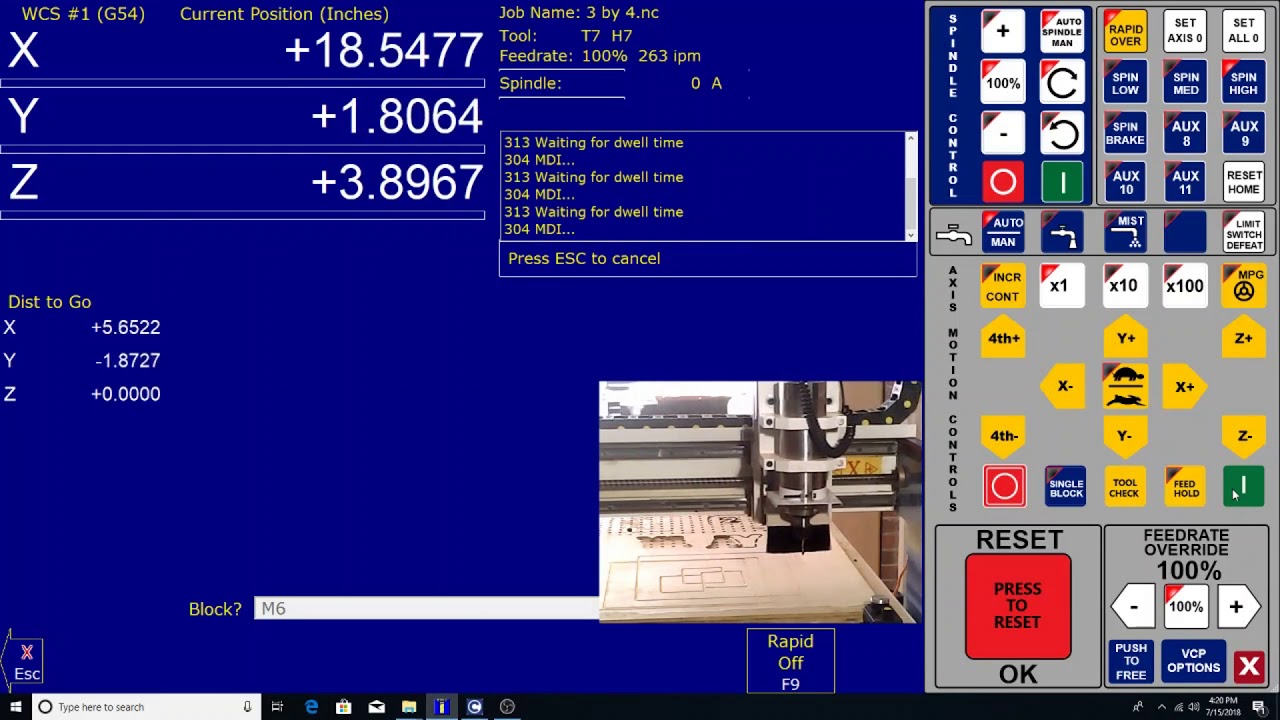The image size is (1280, 720).
Task: Jog Z+ axis arrow
Action: pyautogui.click(x=1244, y=338)
